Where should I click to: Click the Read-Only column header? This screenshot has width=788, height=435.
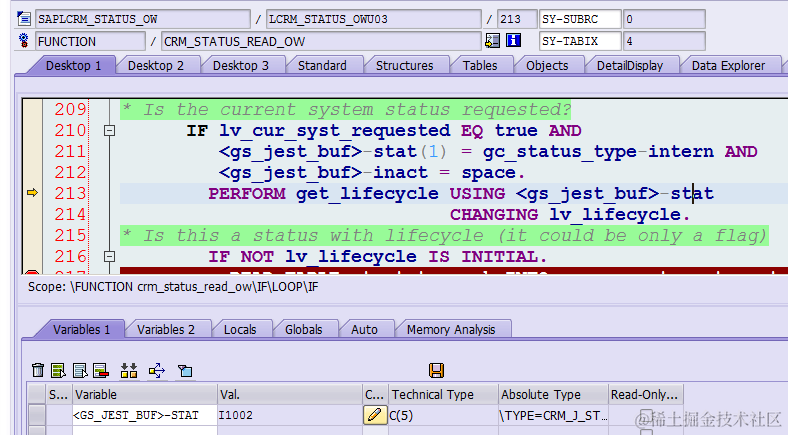tap(646, 395)
